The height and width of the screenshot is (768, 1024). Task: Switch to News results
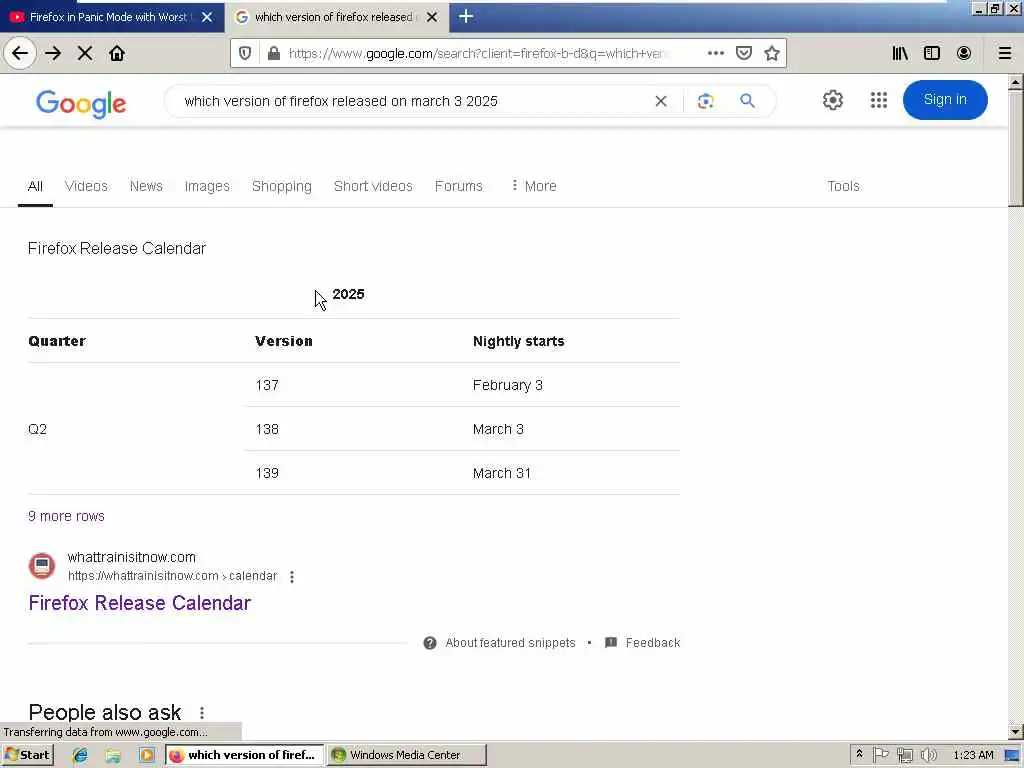tap(146, 186)
